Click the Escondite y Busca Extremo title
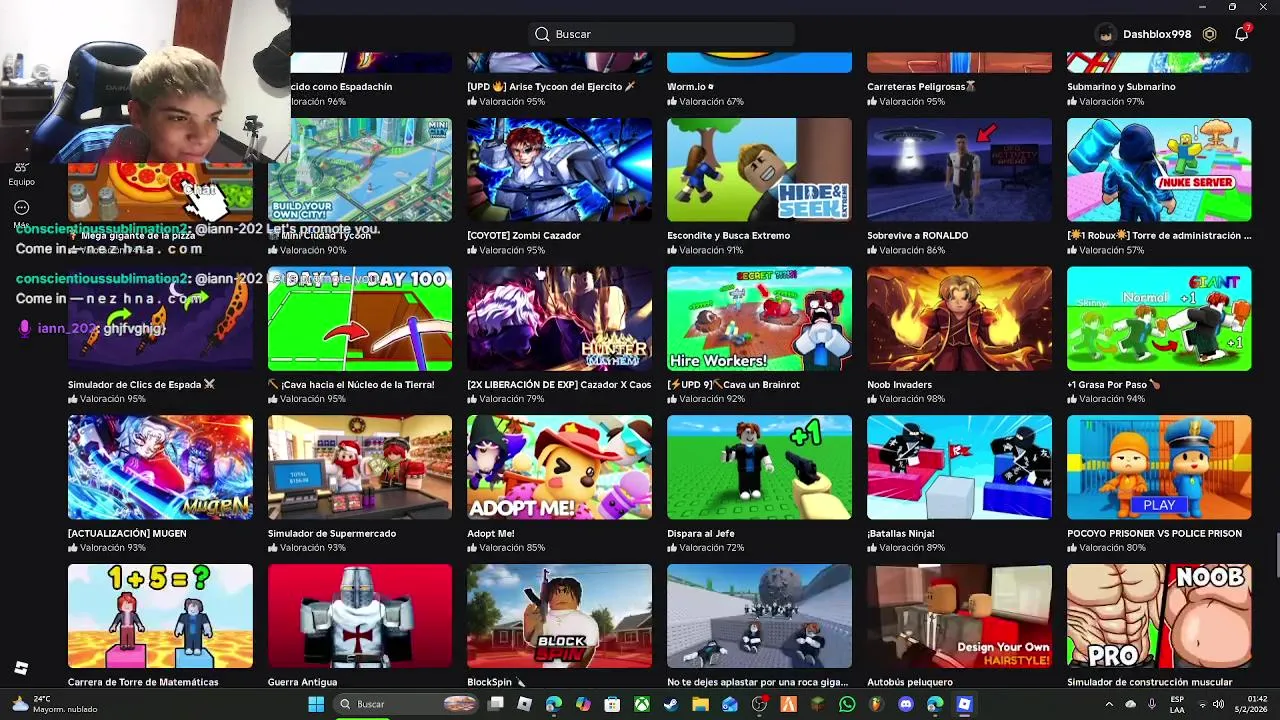This screenshot has width=1280, height=720. (x=728, y=236)
